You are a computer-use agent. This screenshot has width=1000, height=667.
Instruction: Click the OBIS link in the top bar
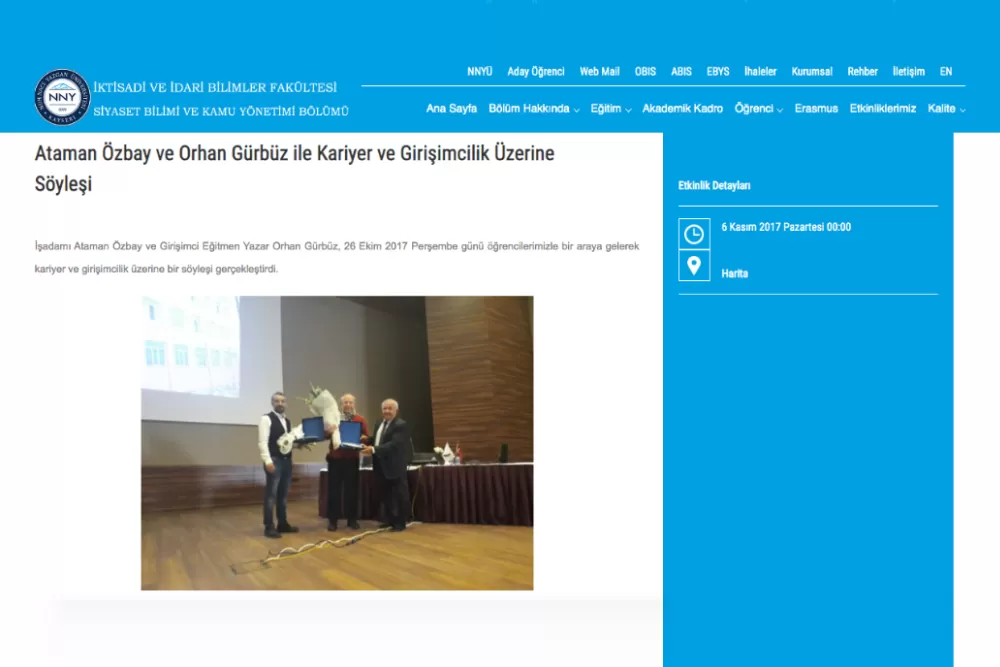tap(645, 71)
